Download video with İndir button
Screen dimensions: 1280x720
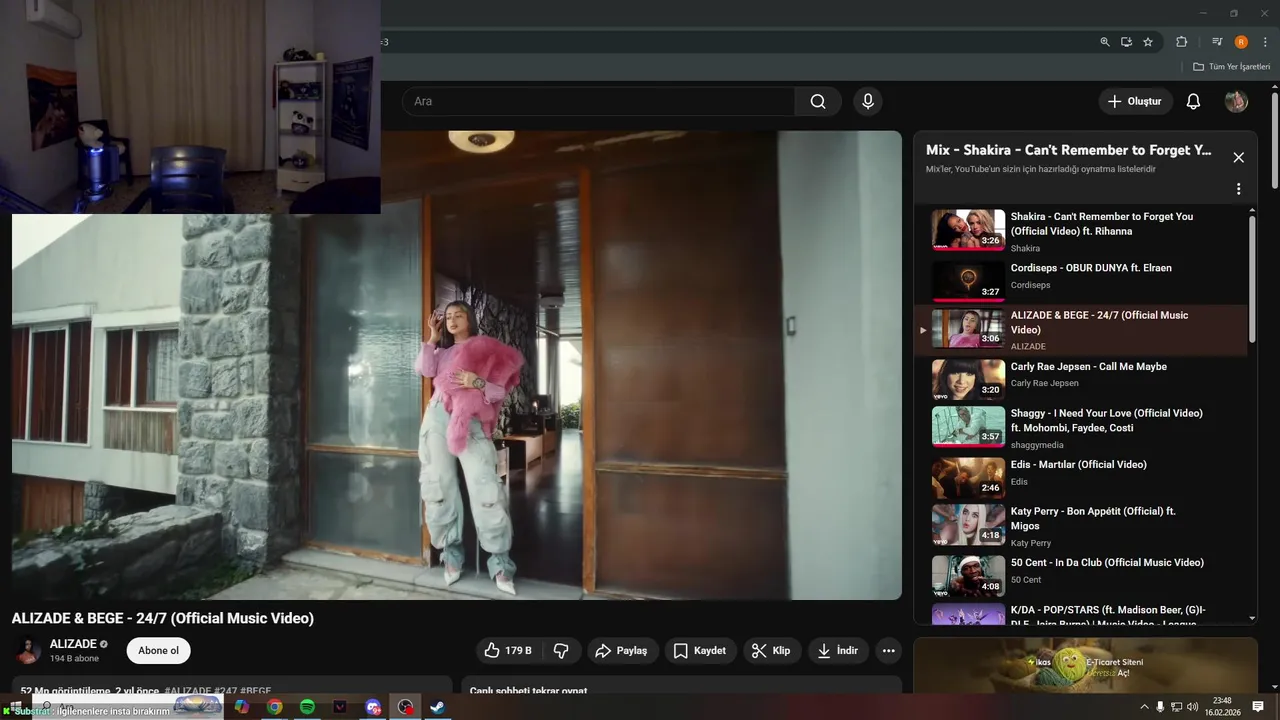pos(838,651)
